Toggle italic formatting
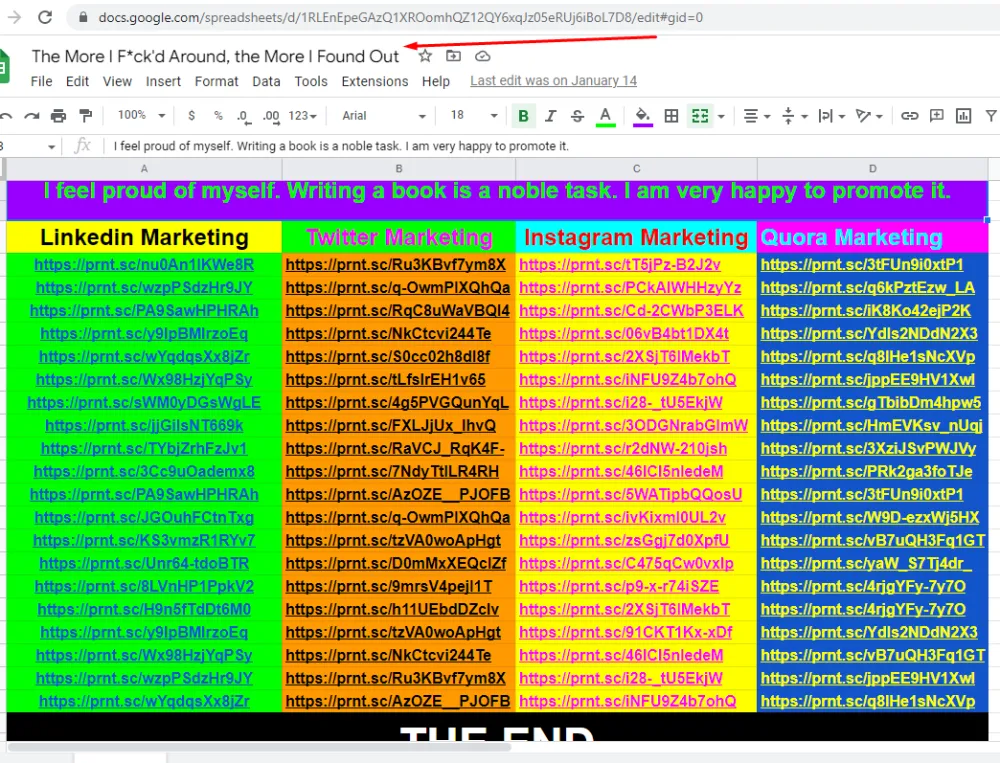Screen dimensions: 1000x763 tap(550, 116)
